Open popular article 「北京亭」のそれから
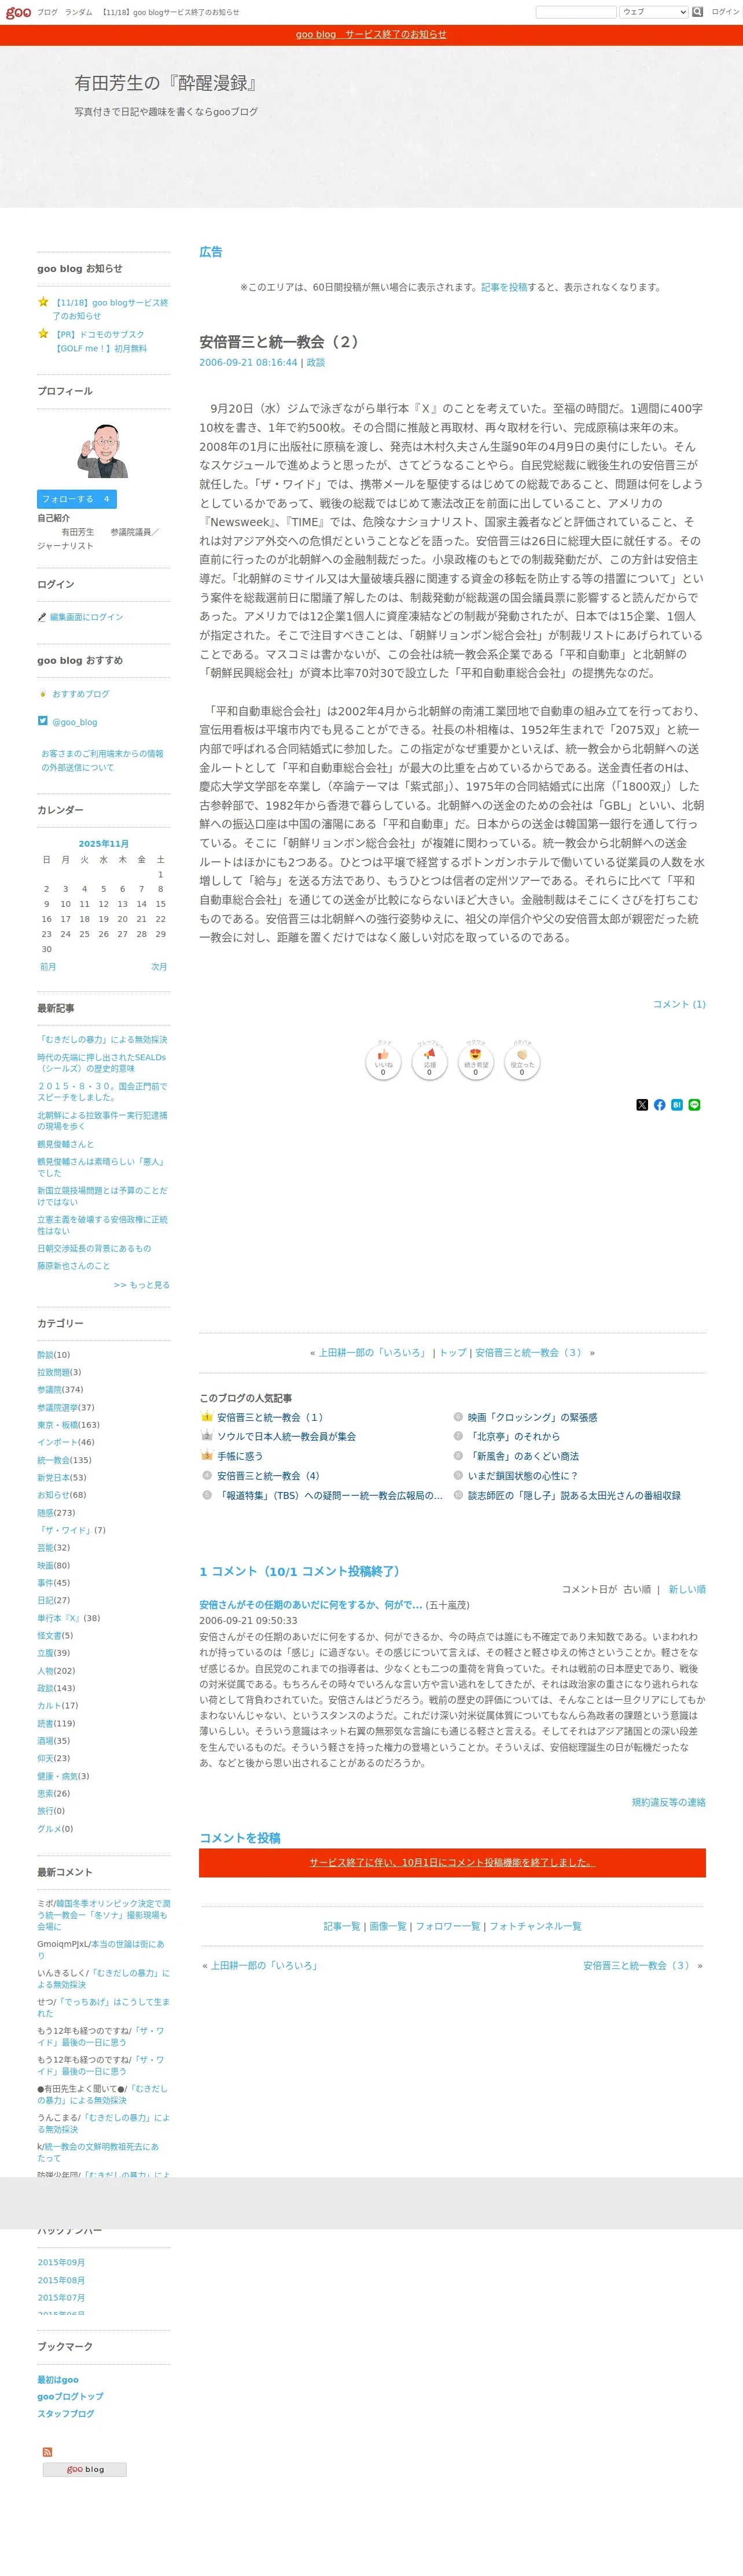This screenshot has width=743, height=2576. [x=514, y=1436]
